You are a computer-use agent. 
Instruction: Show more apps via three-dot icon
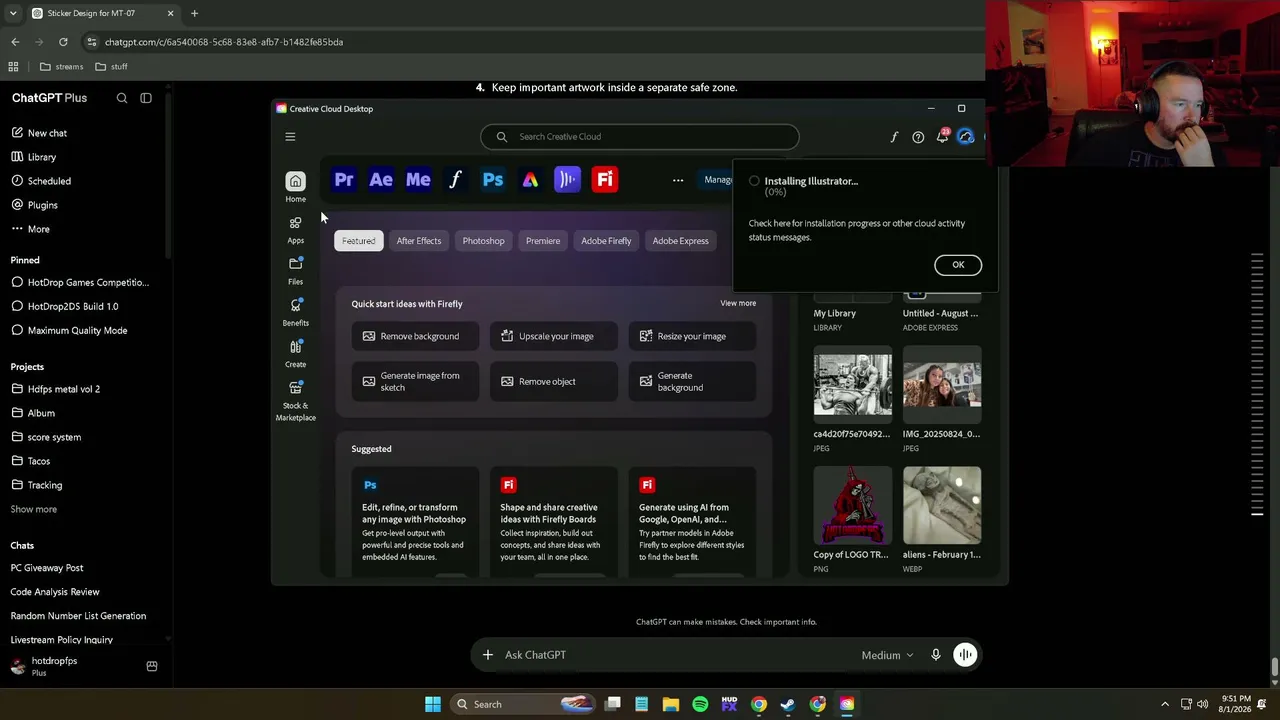tap(678, 180)
